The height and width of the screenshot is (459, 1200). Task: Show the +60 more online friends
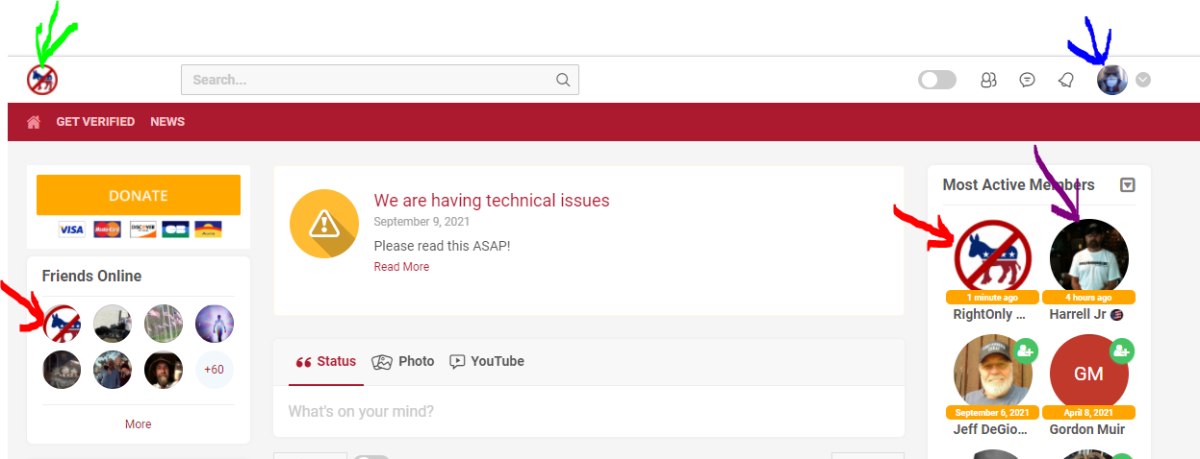[214, 370]
